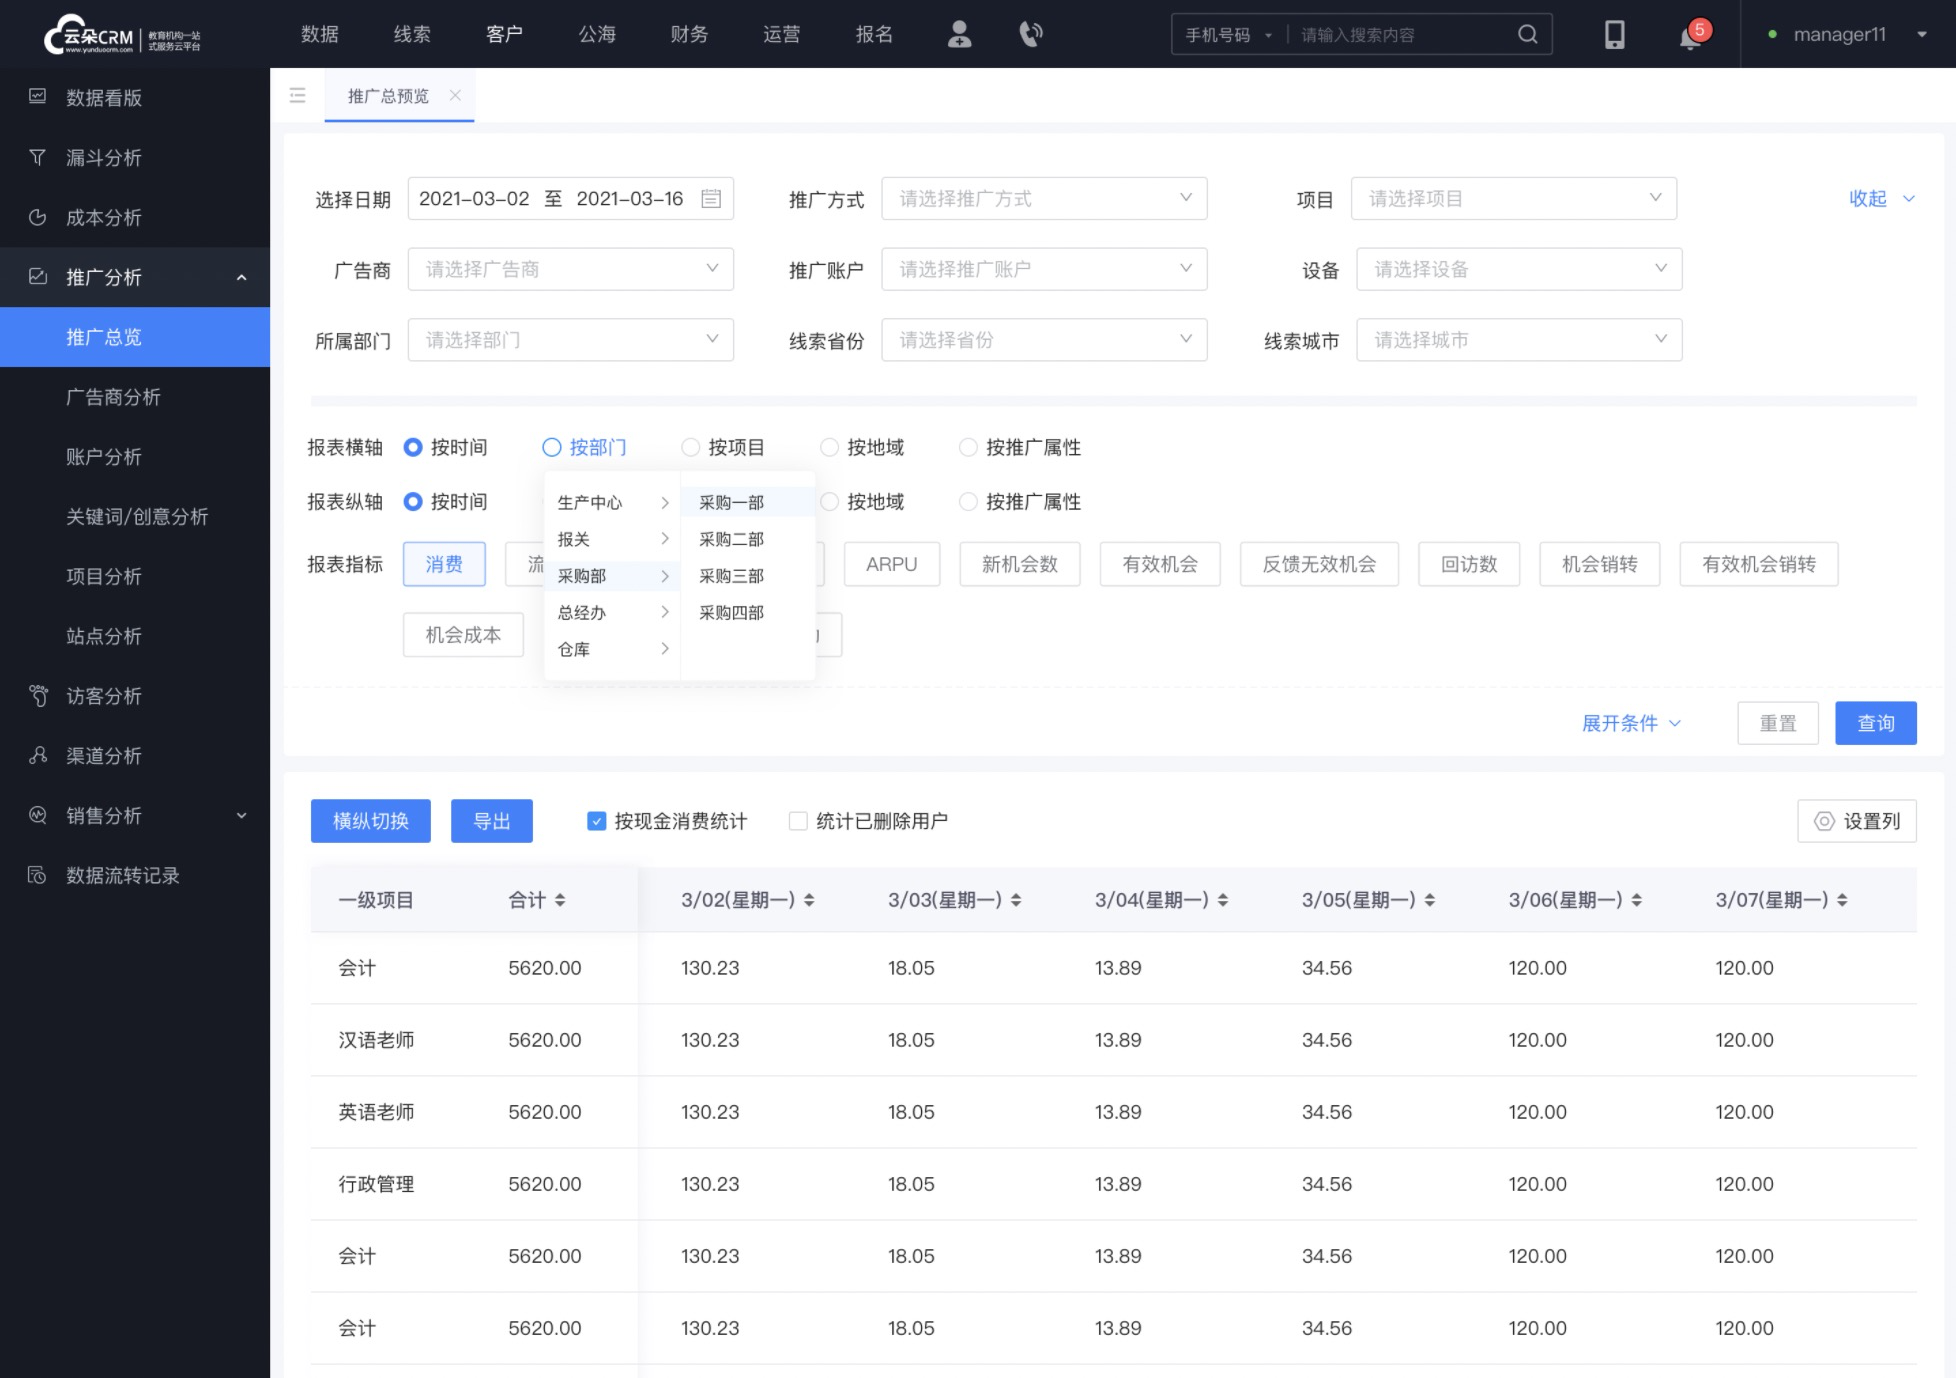Click the 数据流转记录 data flow icon
Viewport: 1956px width, 1378px height.
(37, 875)
